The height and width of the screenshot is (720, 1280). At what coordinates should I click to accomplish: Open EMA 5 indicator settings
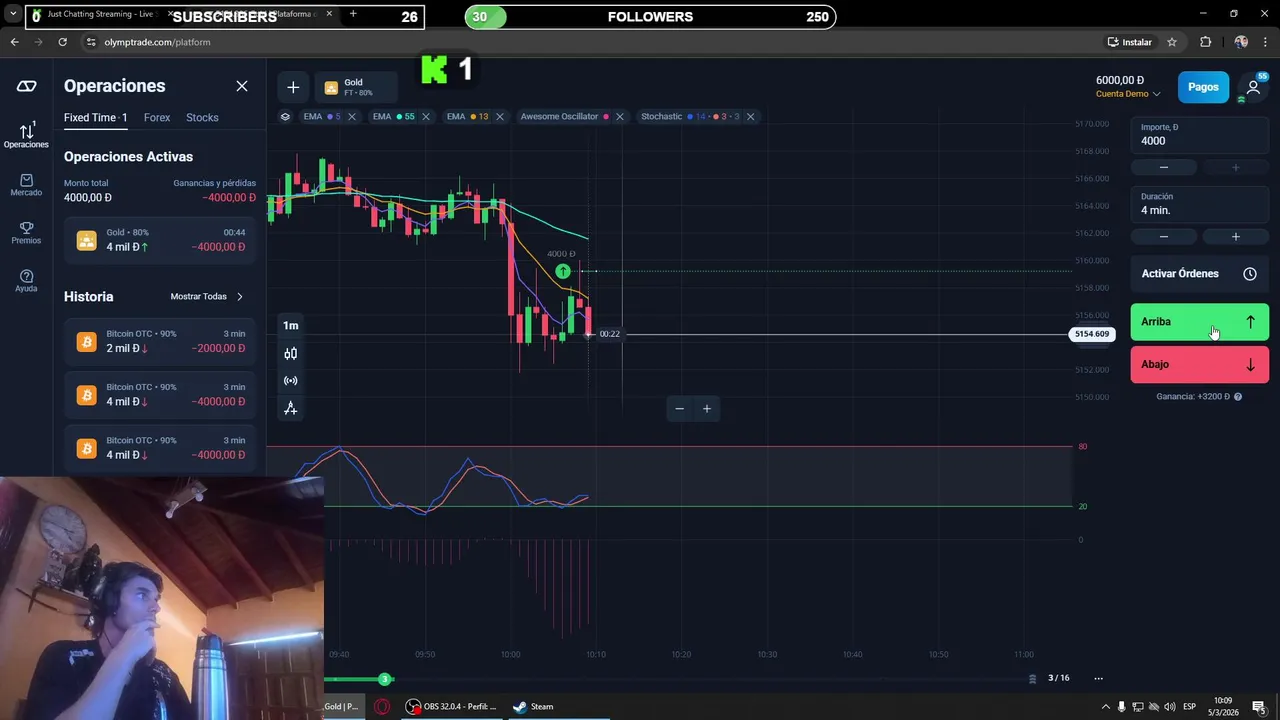[322, 116]
